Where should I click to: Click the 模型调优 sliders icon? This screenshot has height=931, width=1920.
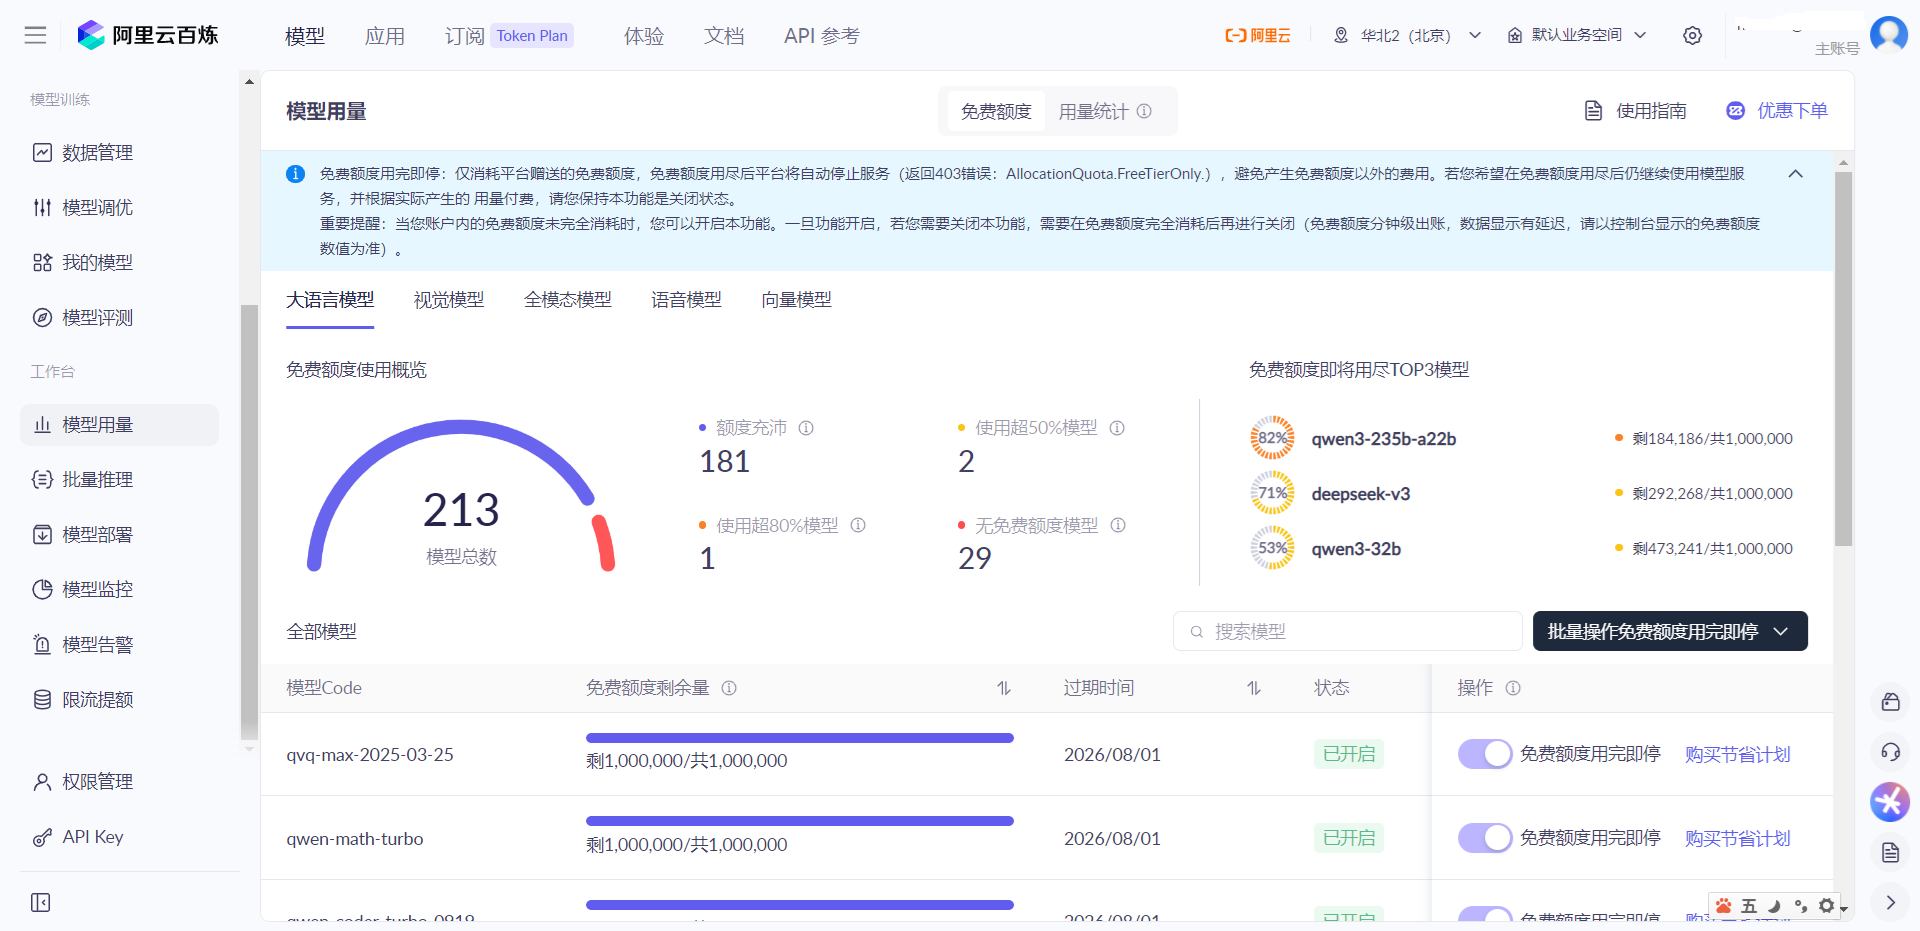(x=42, y=208)
